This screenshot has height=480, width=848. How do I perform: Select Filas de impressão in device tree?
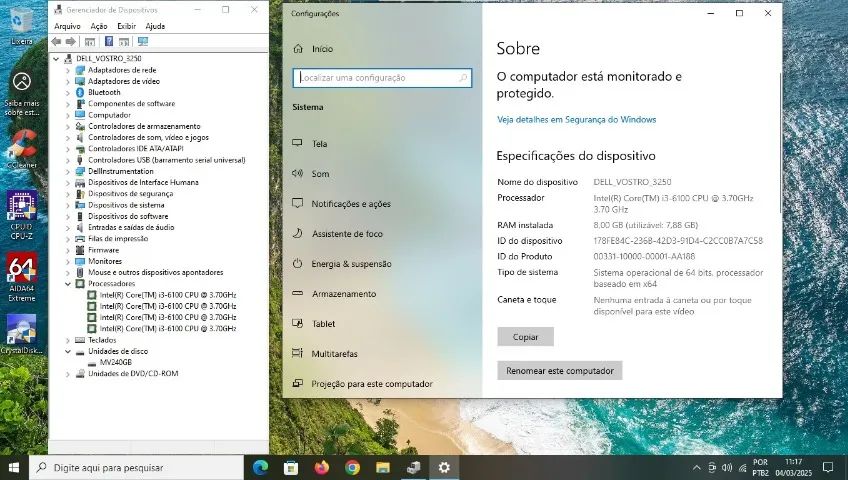coord(118,239)
